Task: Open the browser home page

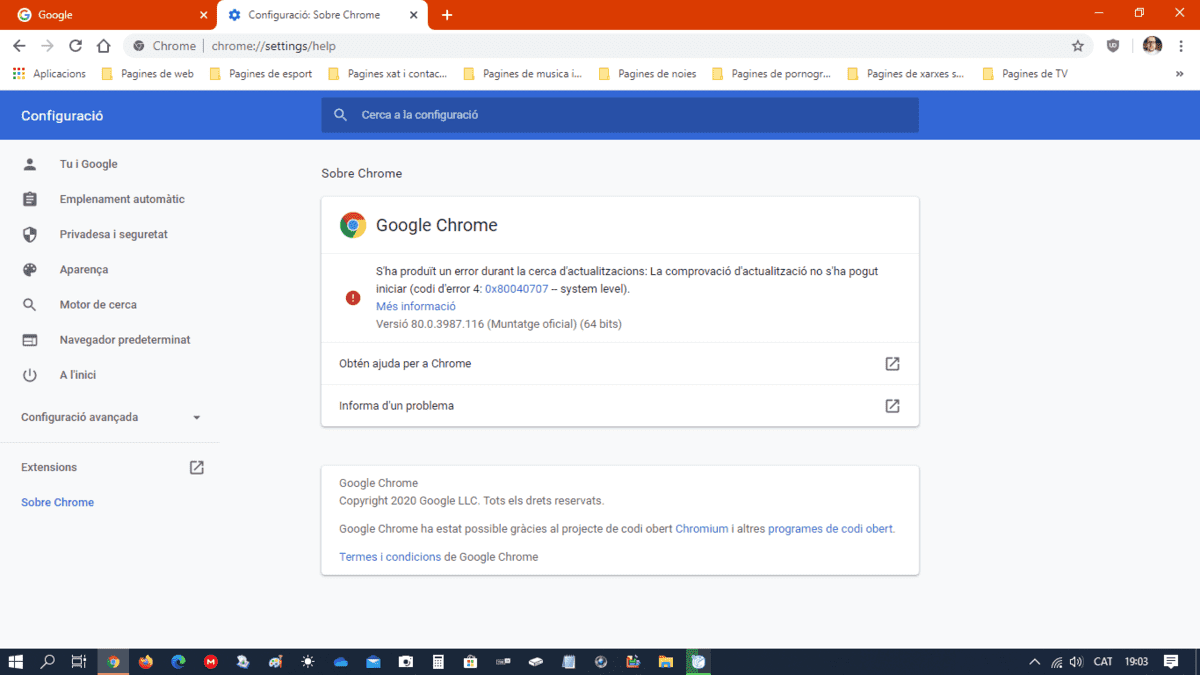Action: (x=103, y=46)
